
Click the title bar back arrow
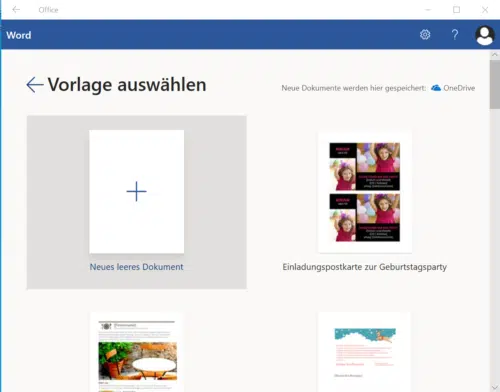click(16, 10)
